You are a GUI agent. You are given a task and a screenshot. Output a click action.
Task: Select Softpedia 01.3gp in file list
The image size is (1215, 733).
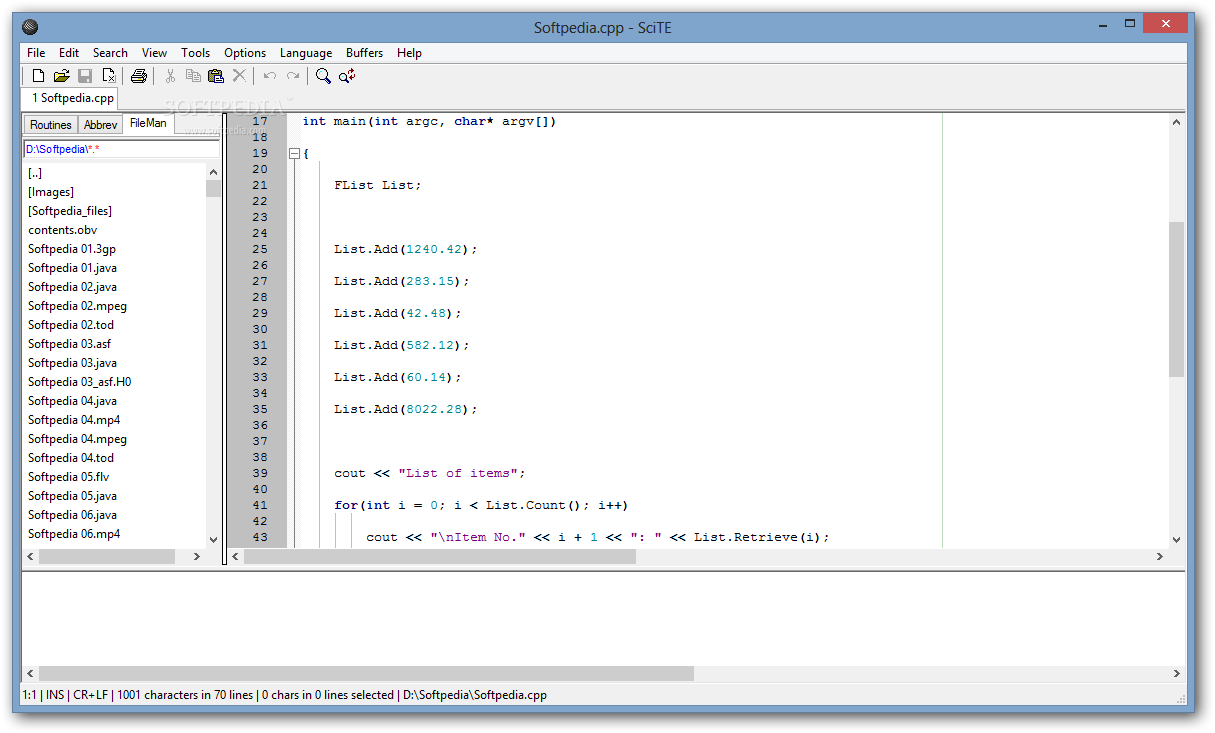[x=72, y=249]
